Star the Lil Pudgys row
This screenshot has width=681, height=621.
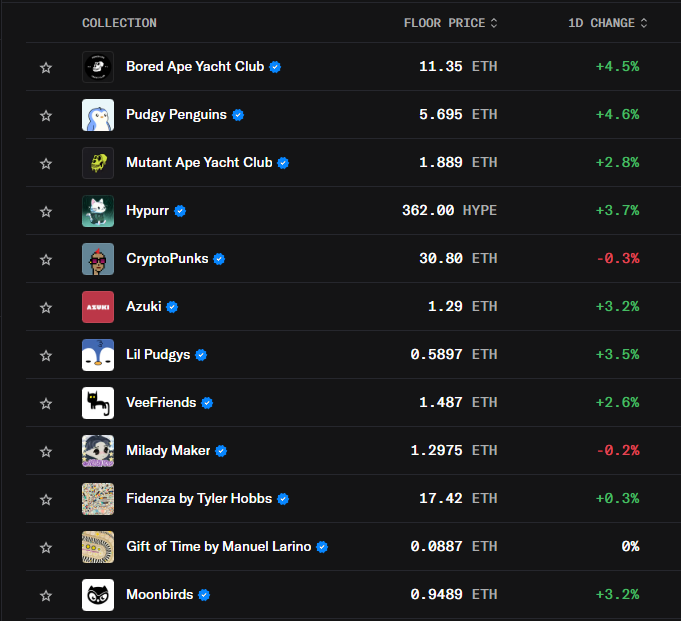click(x=46, y=356)
